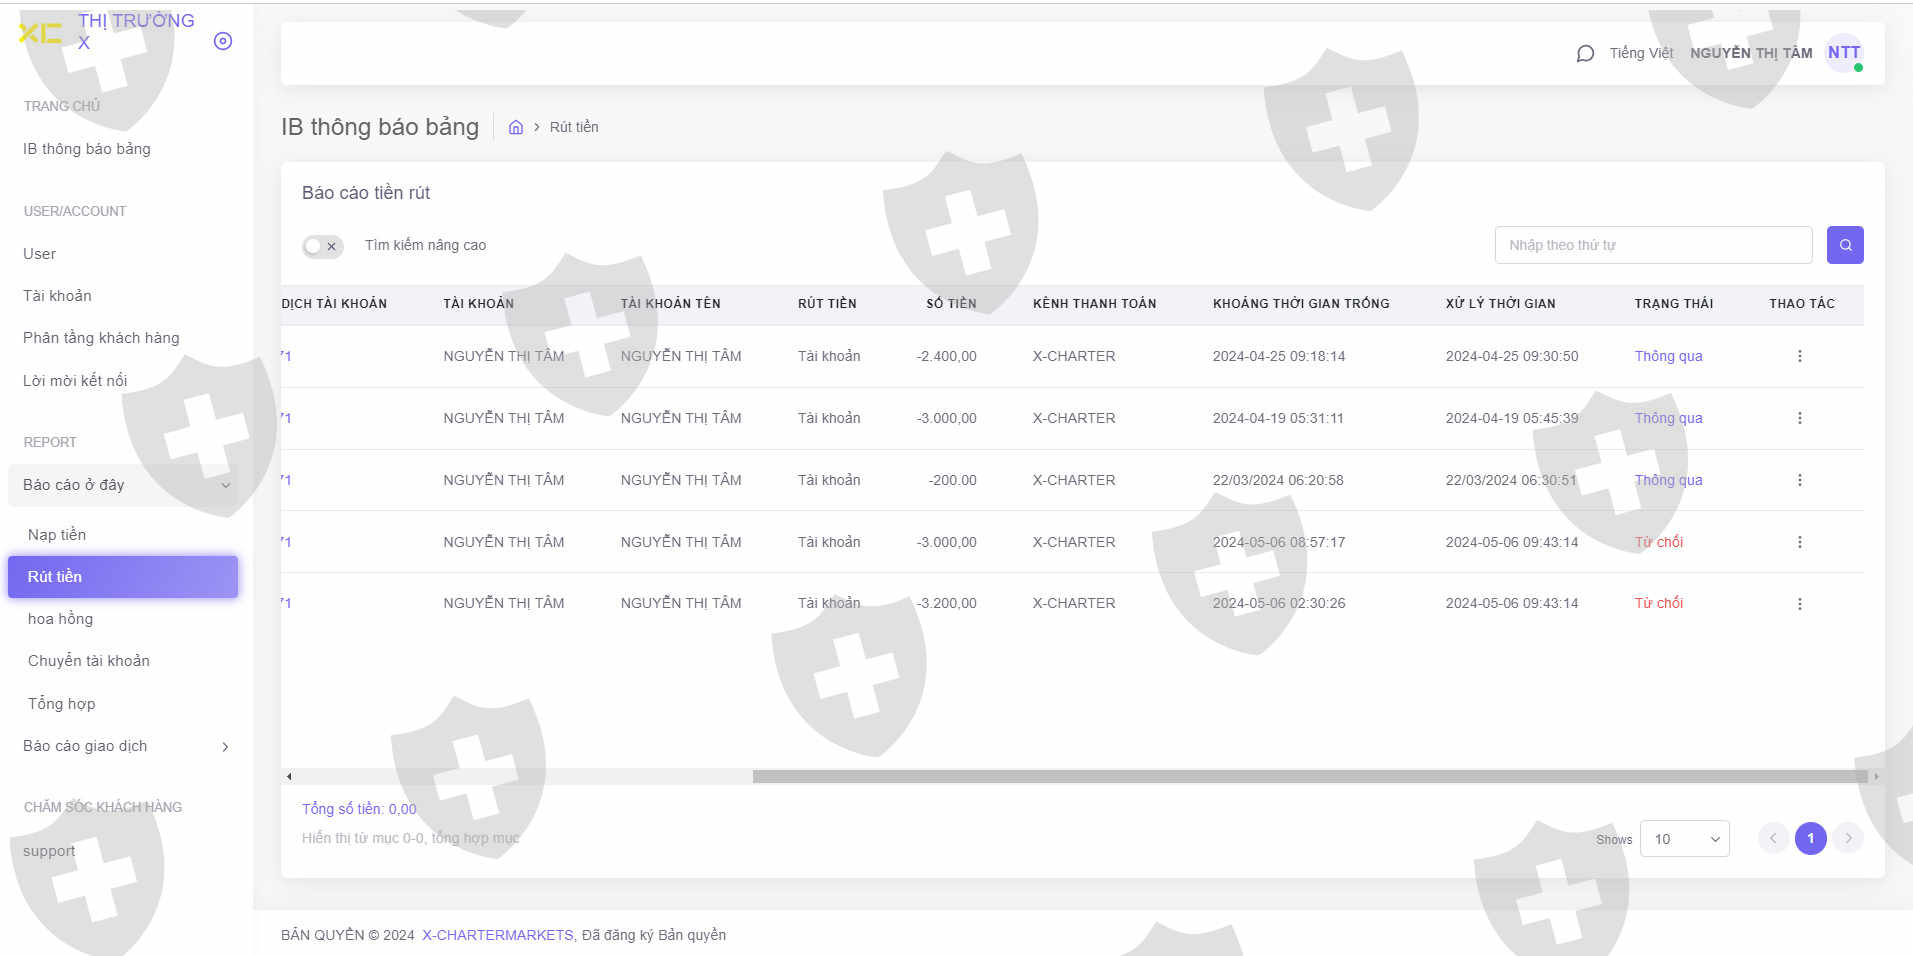Open actions menu for 2024-04-25 withdrawal row
Image resolution: width=1913 pixels, height=956 pixels.
(x=1799, y=356)
